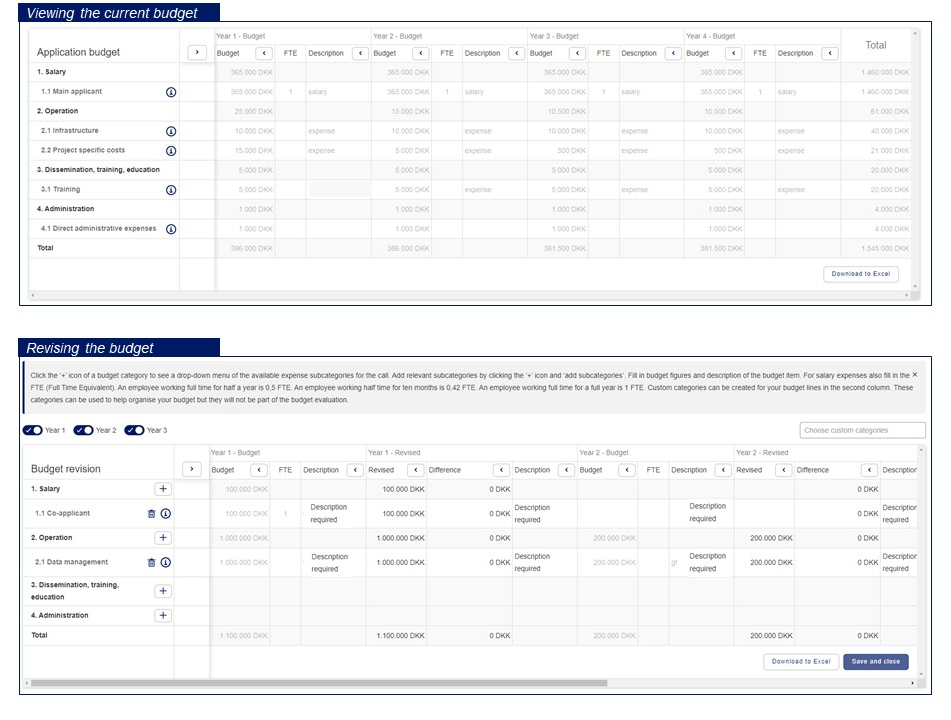Add subcategory to 1. Salary

163,489
